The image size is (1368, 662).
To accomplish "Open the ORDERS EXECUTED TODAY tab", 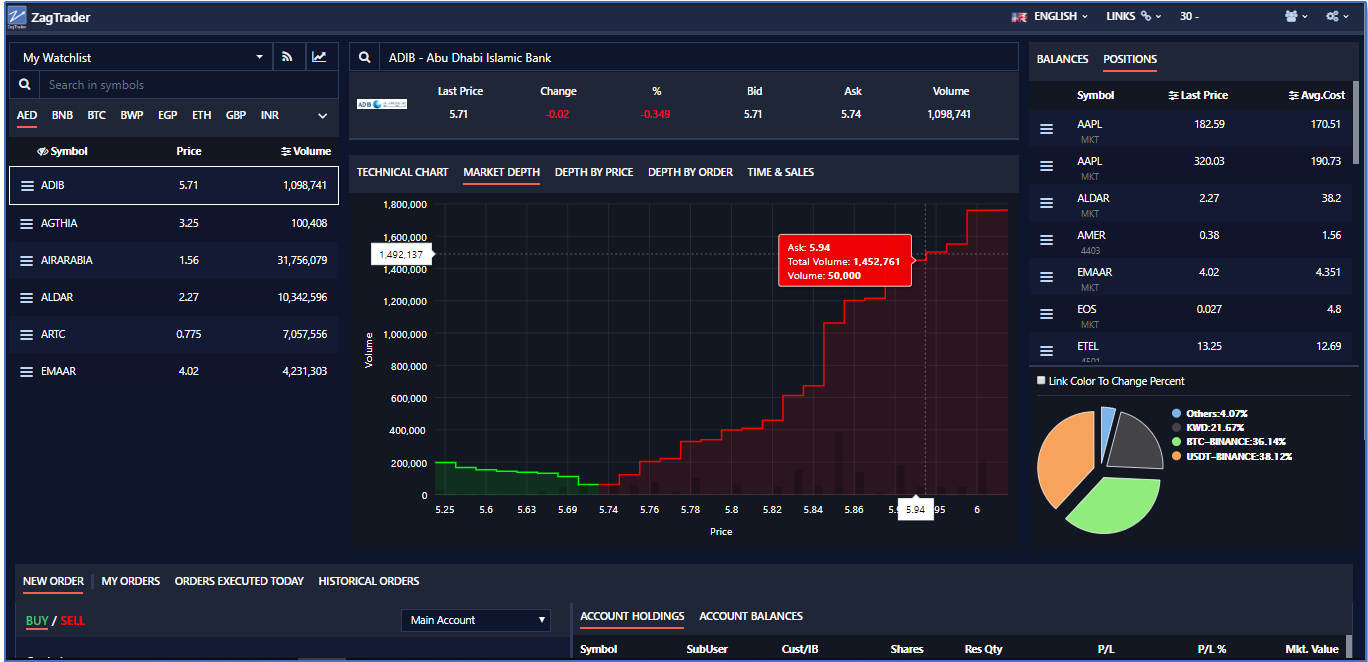I will [239, 581].
